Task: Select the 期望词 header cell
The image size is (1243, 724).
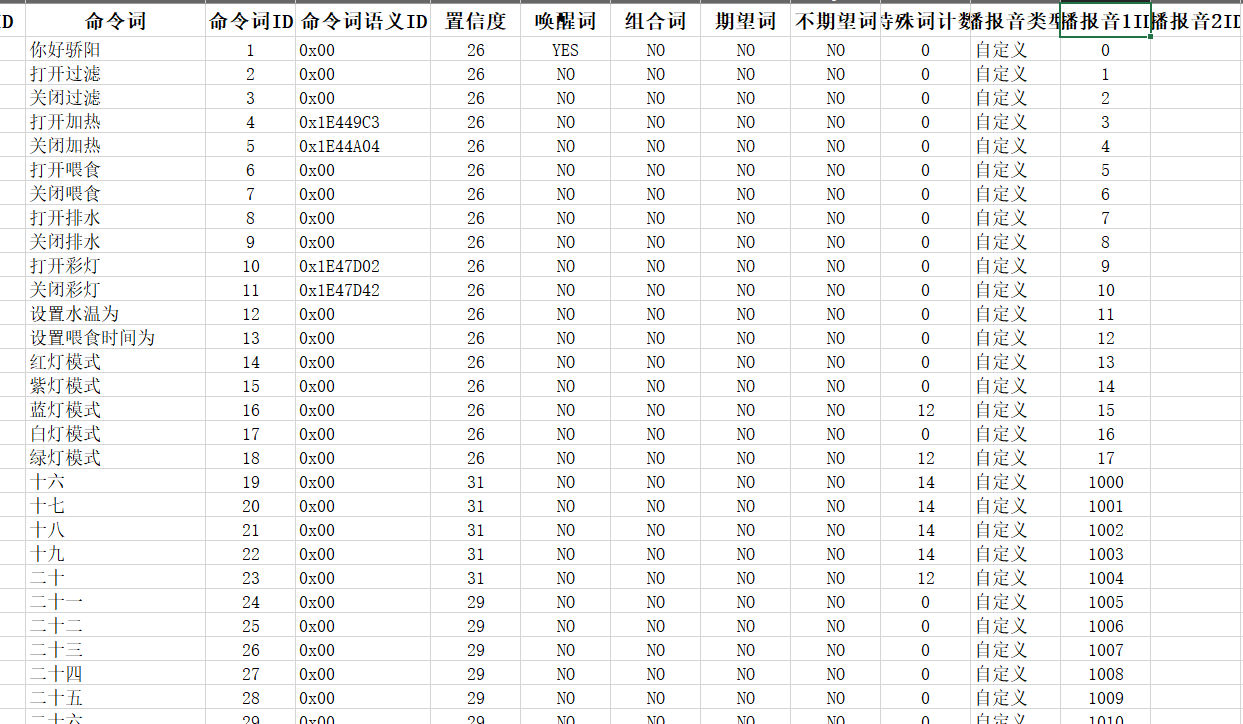Action: [746, 22]
